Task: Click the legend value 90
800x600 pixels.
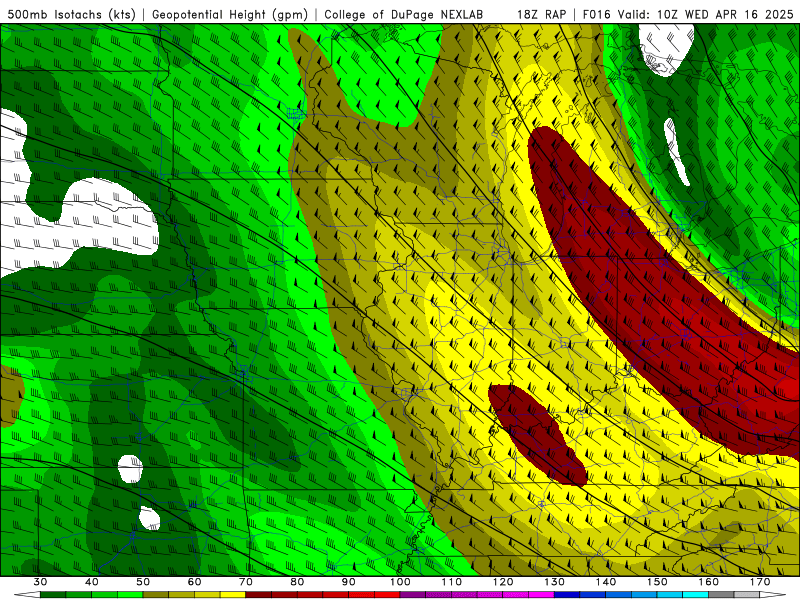Action: pyautogui.click(x=349, y=582)
